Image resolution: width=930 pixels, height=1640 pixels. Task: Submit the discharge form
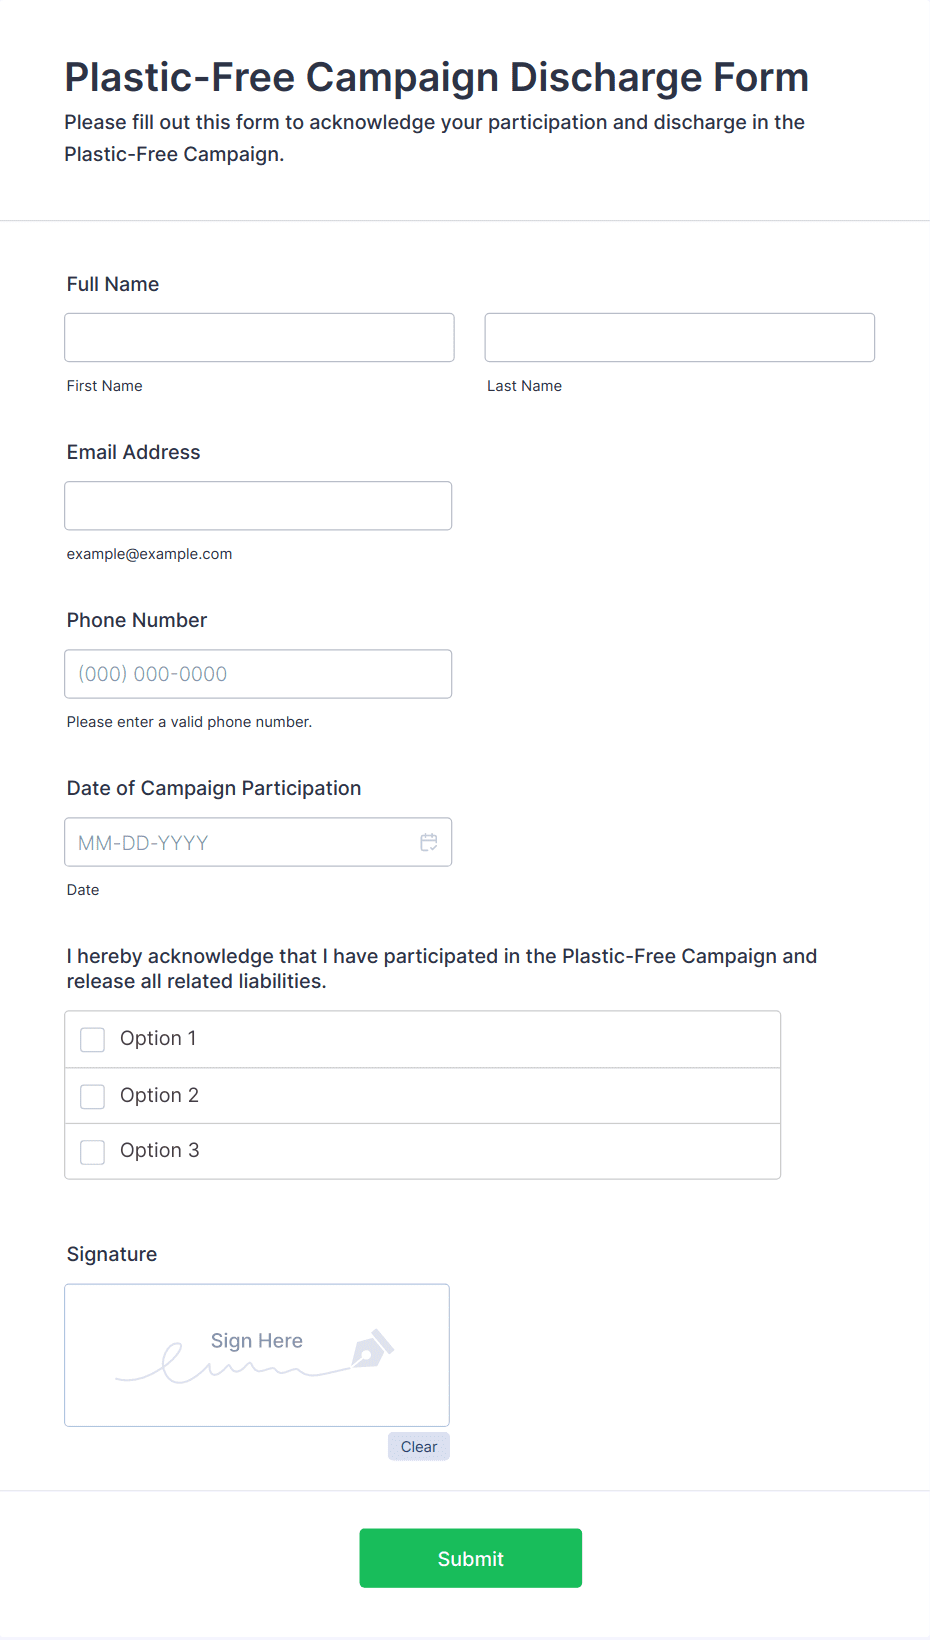[x=471, y=1558]
